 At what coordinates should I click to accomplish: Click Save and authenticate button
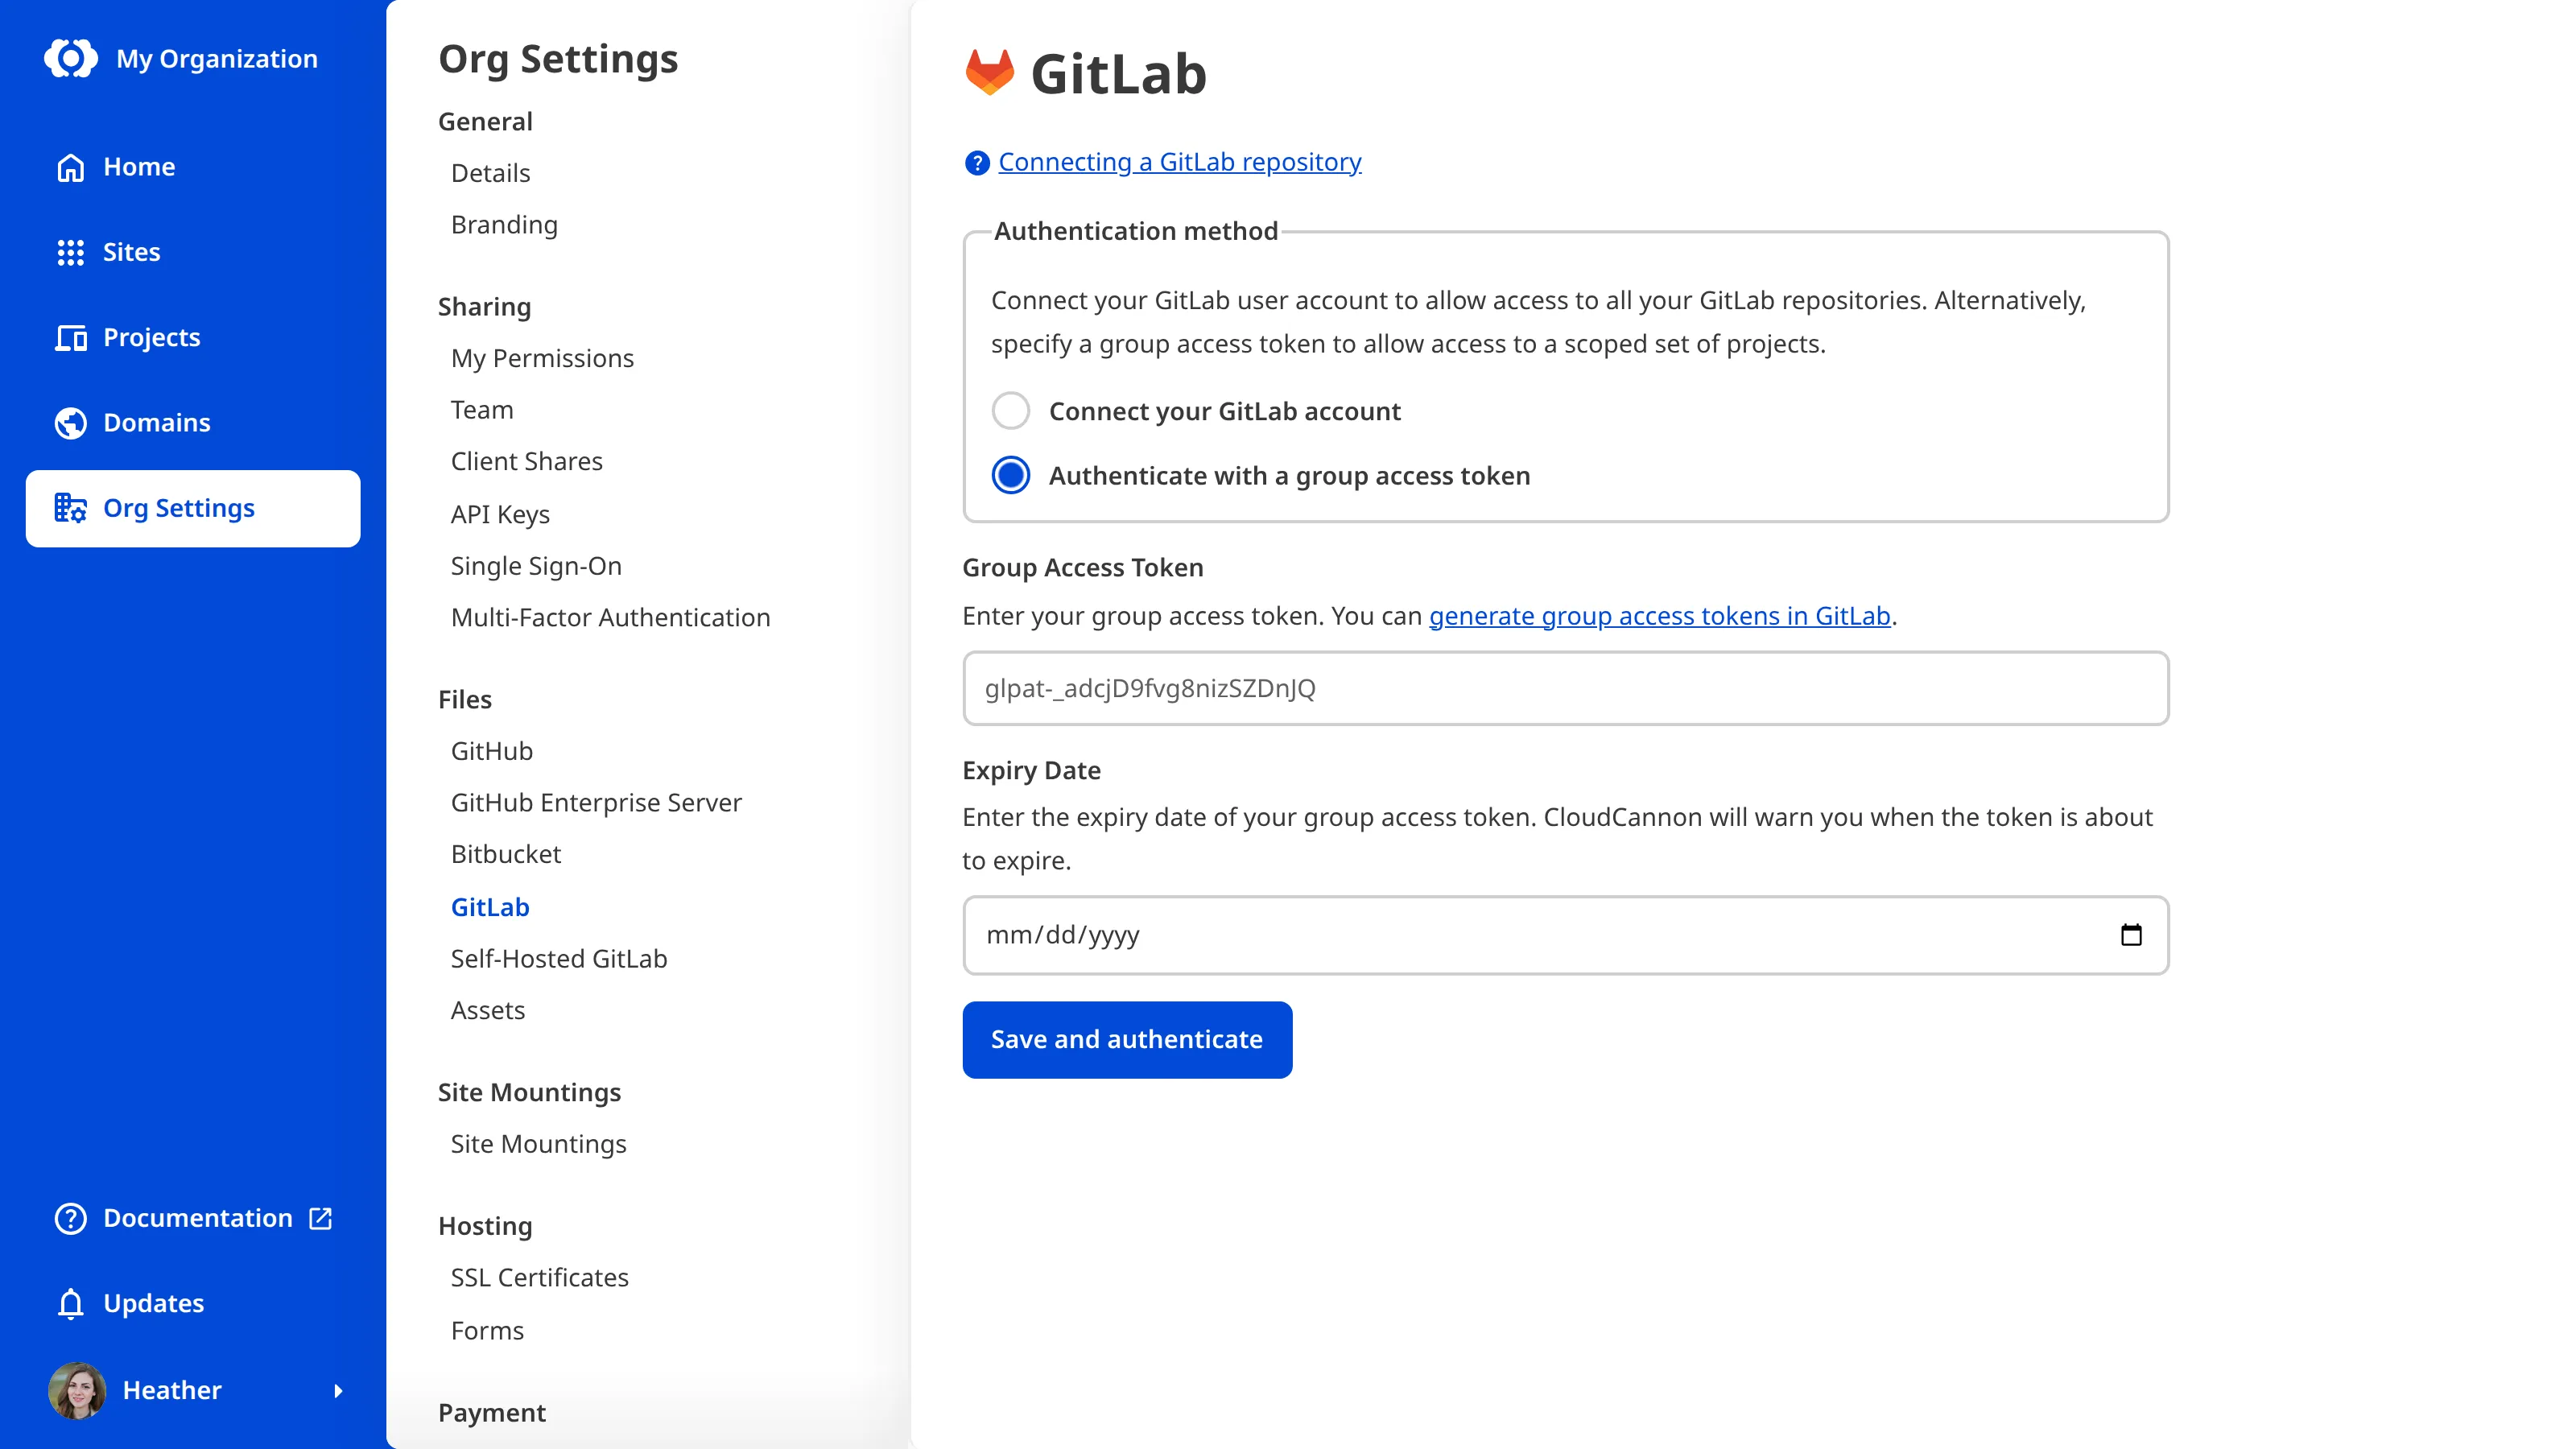1127,1039
